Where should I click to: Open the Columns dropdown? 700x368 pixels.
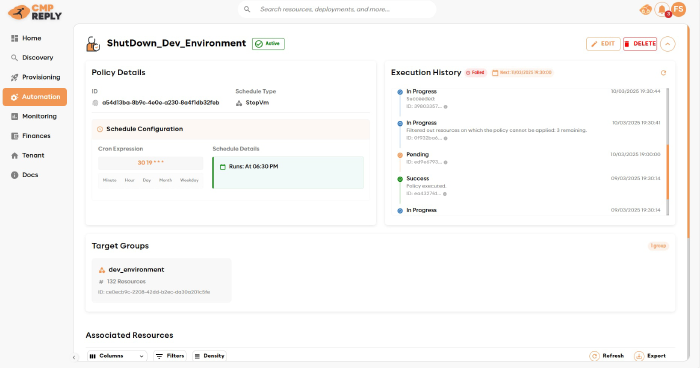click(x=117, y=356)
